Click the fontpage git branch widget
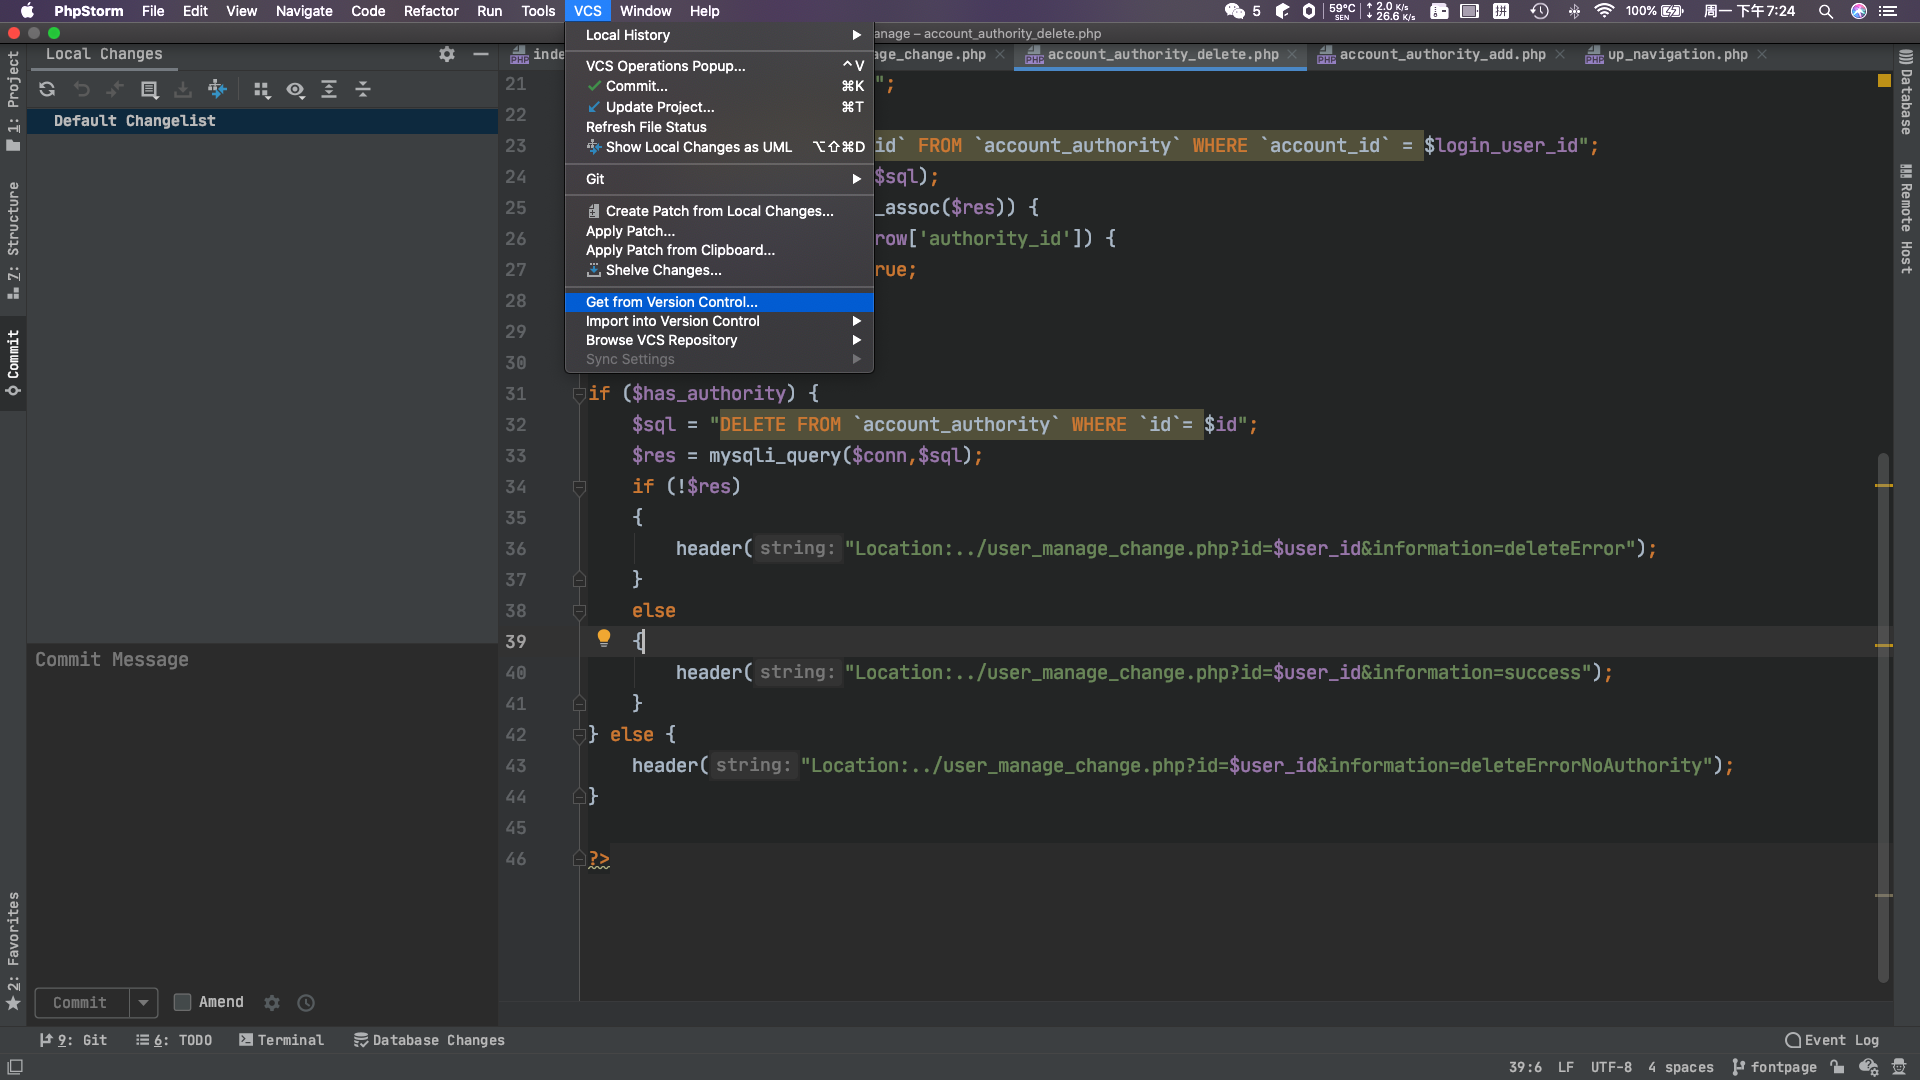The image size is (1920, 1080). coord(1775,1067)
